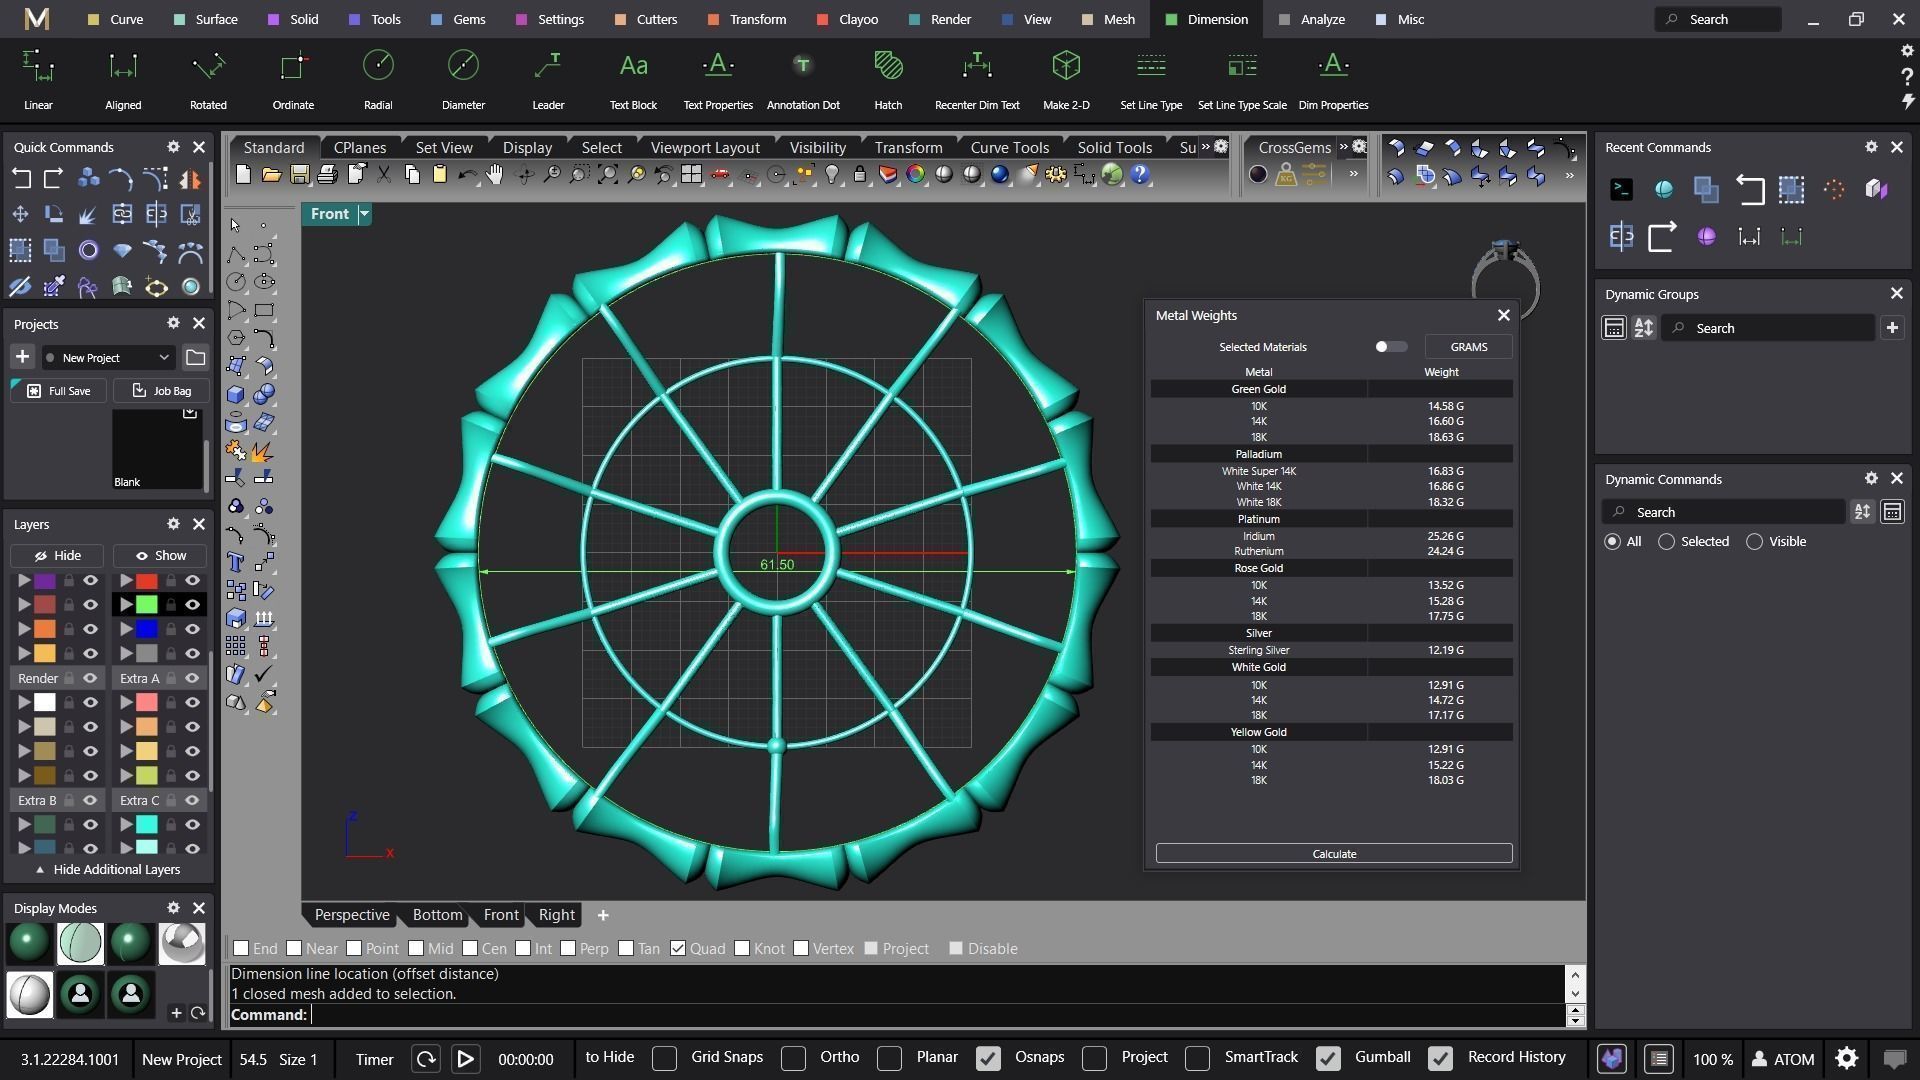
Task: Click the Radial dimension icon
Action: click(x=378, y=78)
